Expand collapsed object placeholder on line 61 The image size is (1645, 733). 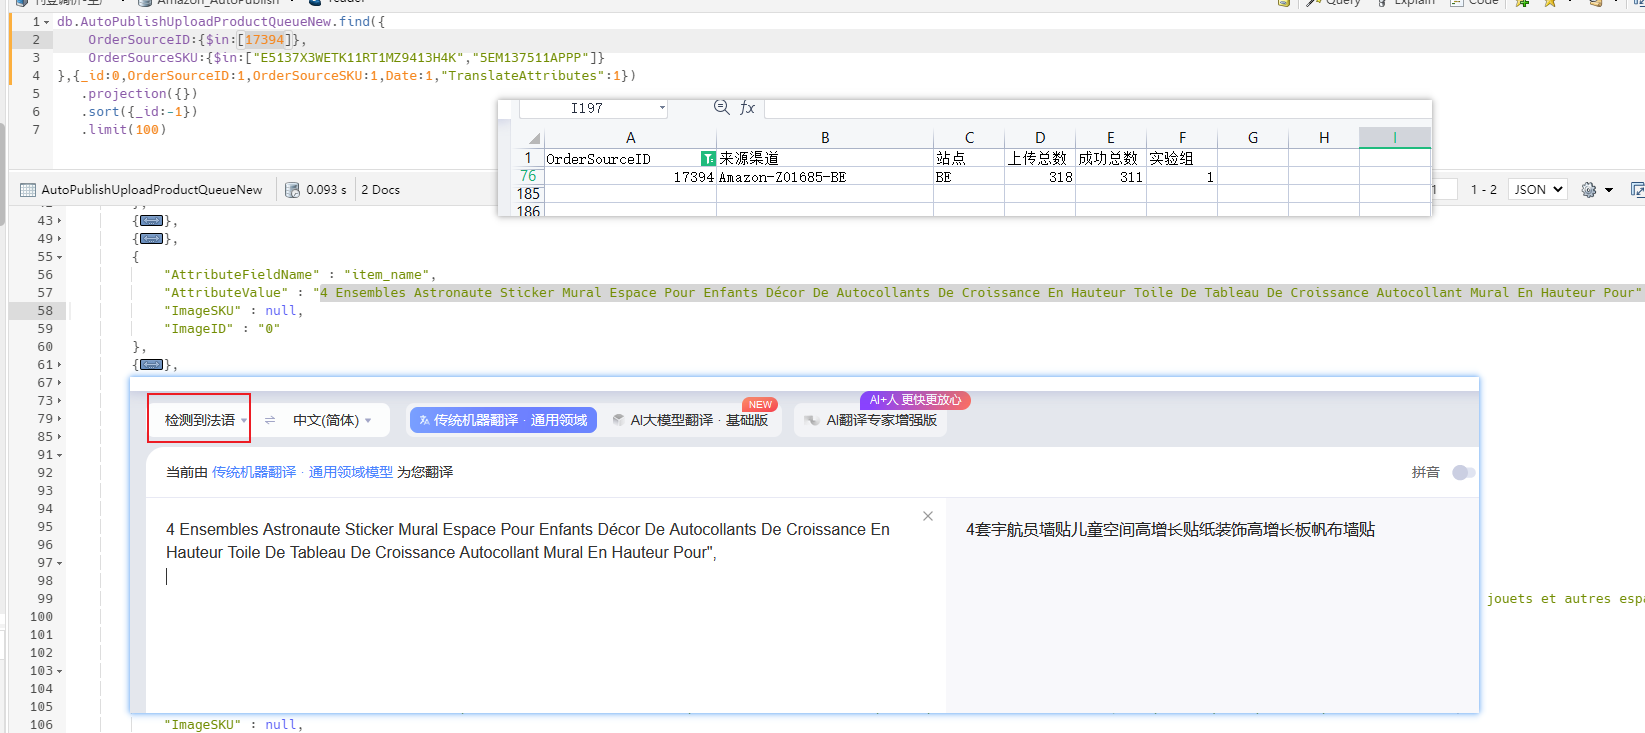coord(152,365)
